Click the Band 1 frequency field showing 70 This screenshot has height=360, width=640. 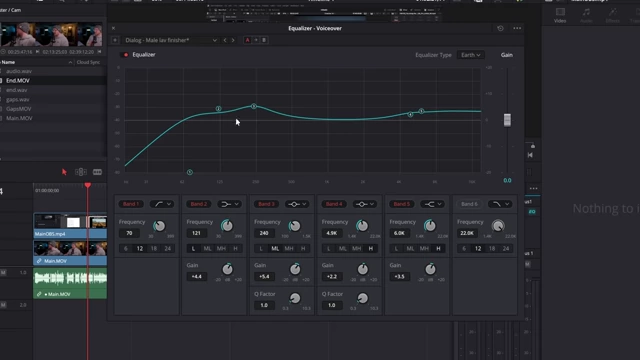[x=129, y=233]
